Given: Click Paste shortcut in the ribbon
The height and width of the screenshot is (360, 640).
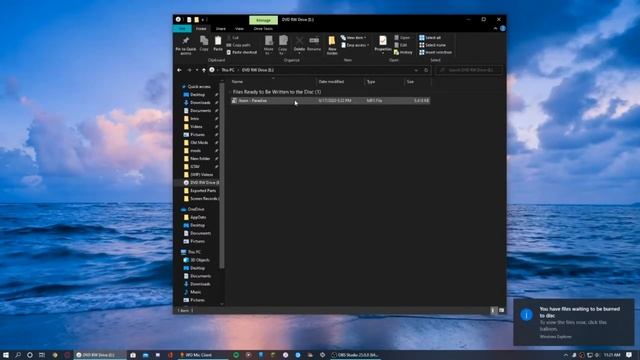Looking at the screenshot, I should [242, 52].
